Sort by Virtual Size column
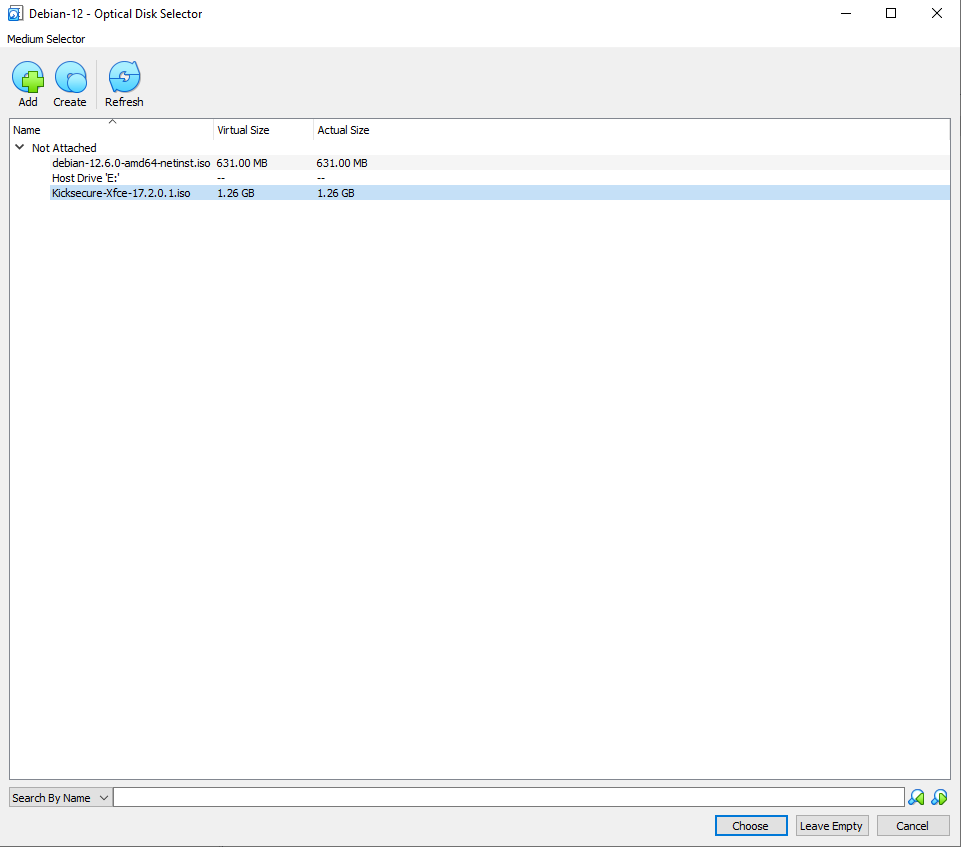Image resolution: width=961 pixels, height=847 pixels. (x=262, y=130)
